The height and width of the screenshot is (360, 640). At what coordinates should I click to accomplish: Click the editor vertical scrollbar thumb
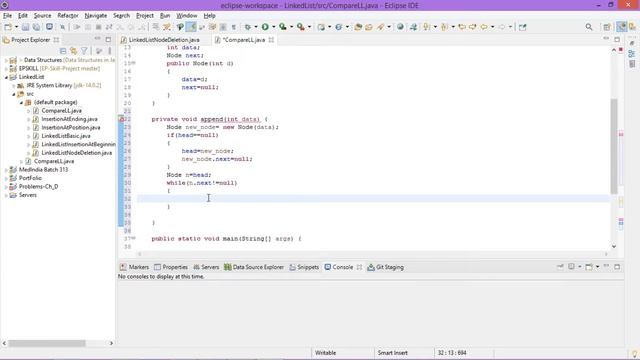pos(614,146)
